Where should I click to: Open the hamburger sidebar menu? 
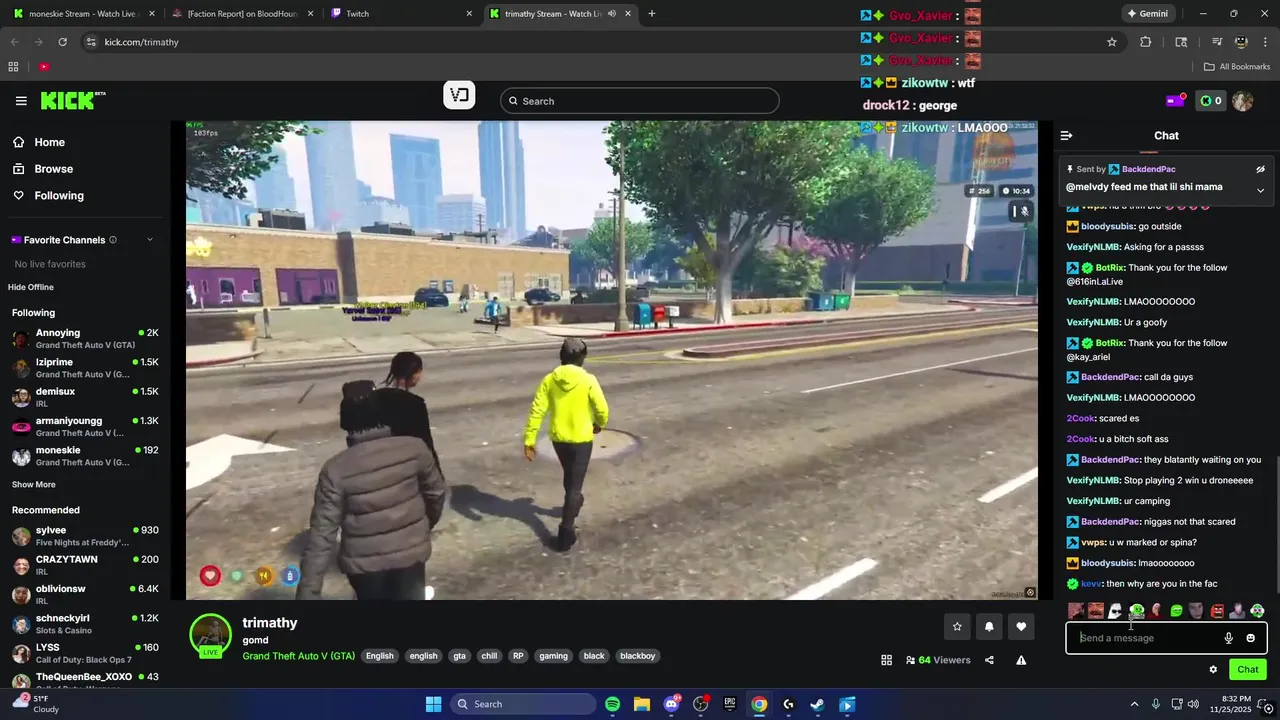21,101
